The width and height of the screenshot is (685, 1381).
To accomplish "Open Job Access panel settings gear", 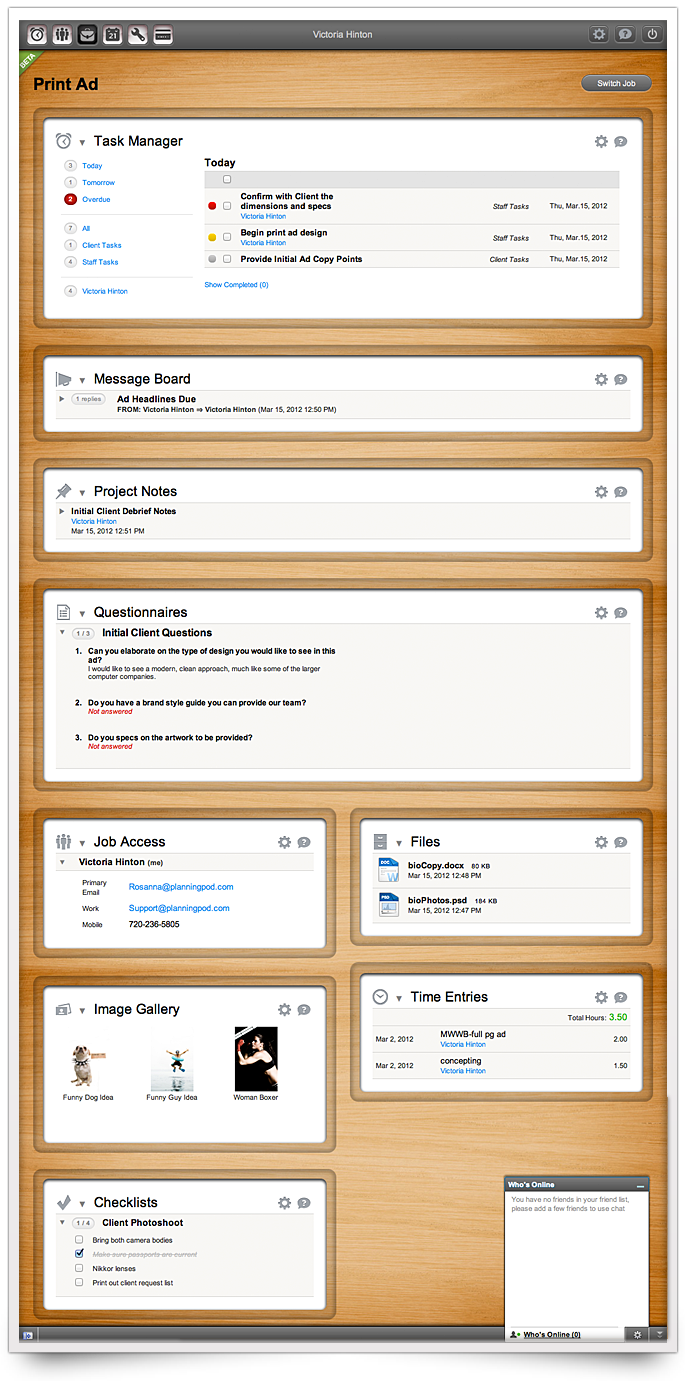I will tap(284, 843).
